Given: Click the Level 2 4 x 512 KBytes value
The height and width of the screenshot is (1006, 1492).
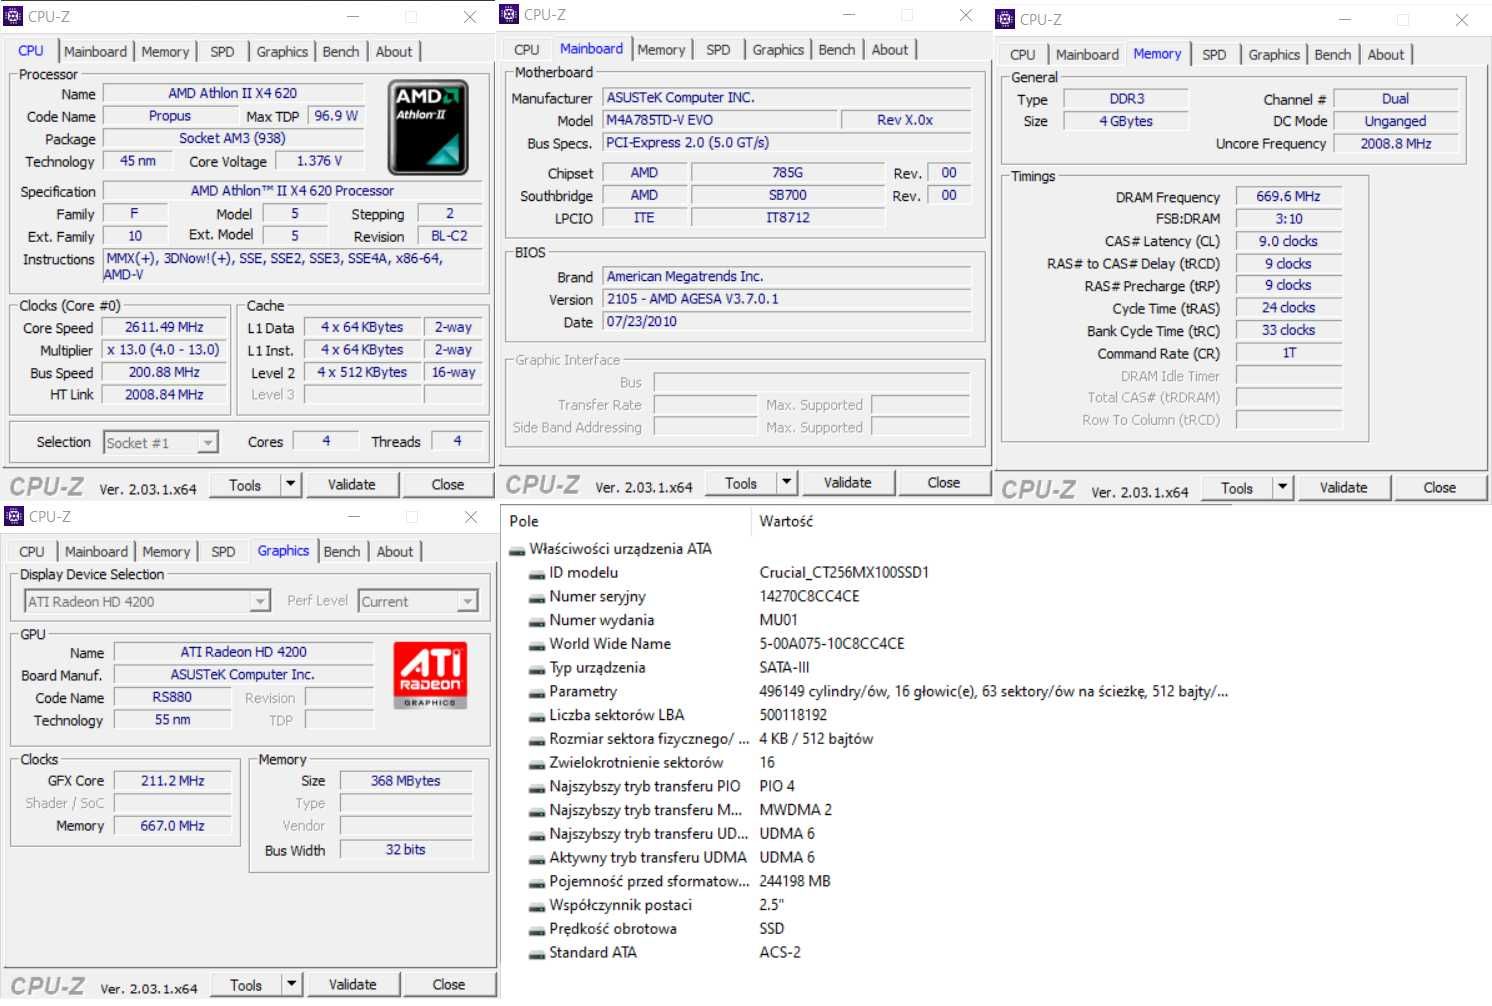Looking at the screenshot, I should coord(362,373).
